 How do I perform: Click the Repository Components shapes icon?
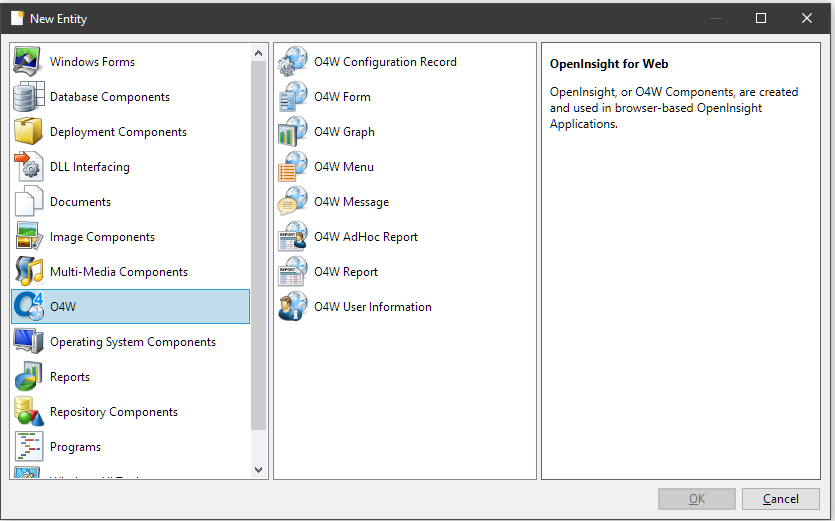pyautogui.click(x=29, y=411)
